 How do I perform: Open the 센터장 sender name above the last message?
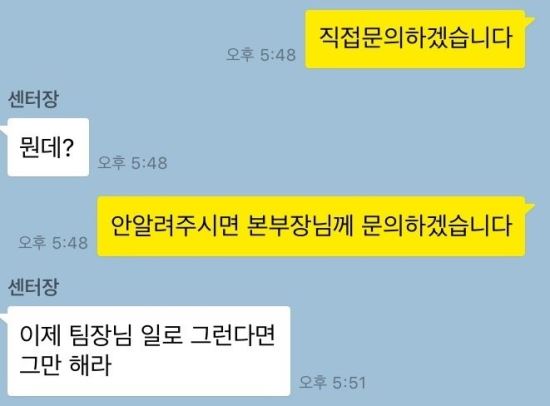[33, 287]
